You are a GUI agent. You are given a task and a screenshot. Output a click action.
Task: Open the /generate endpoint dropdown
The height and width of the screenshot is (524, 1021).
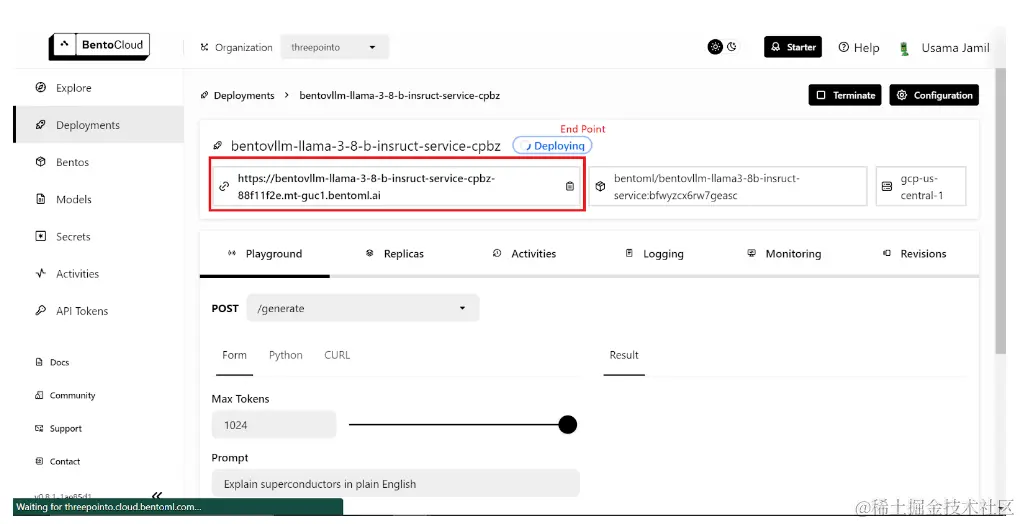coord(363,308)
